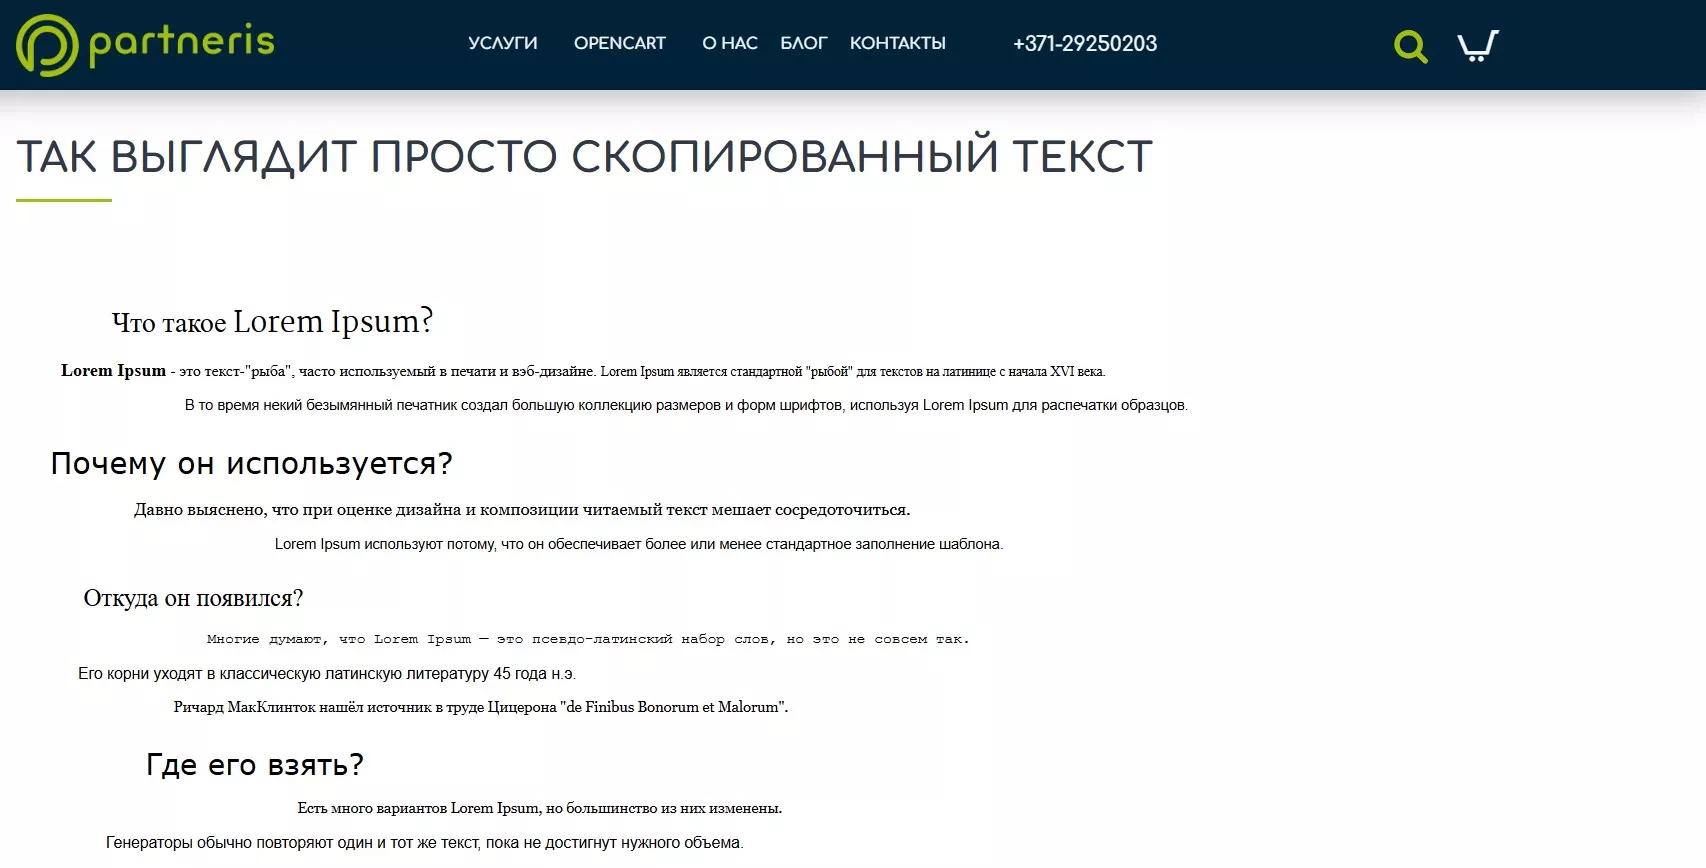Open the КОНТАКТЫ page
Image resolution: width=1706 pixels, height=868 pixels.
point(897,43)
